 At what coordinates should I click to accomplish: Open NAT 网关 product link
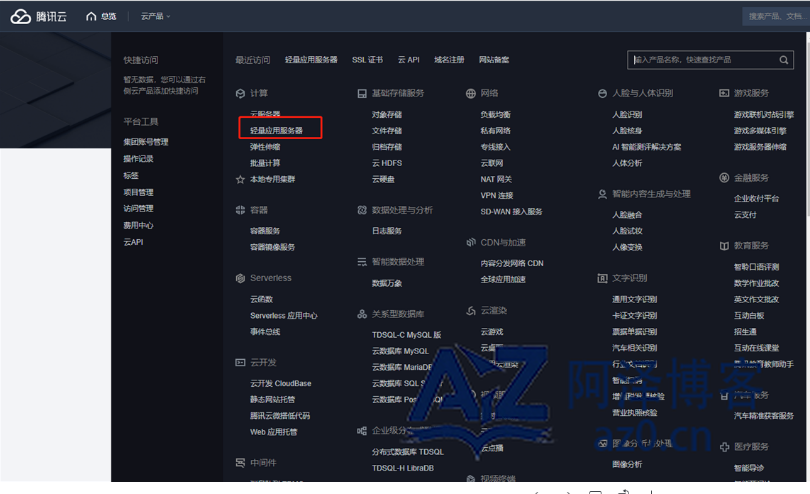[496, 179]
